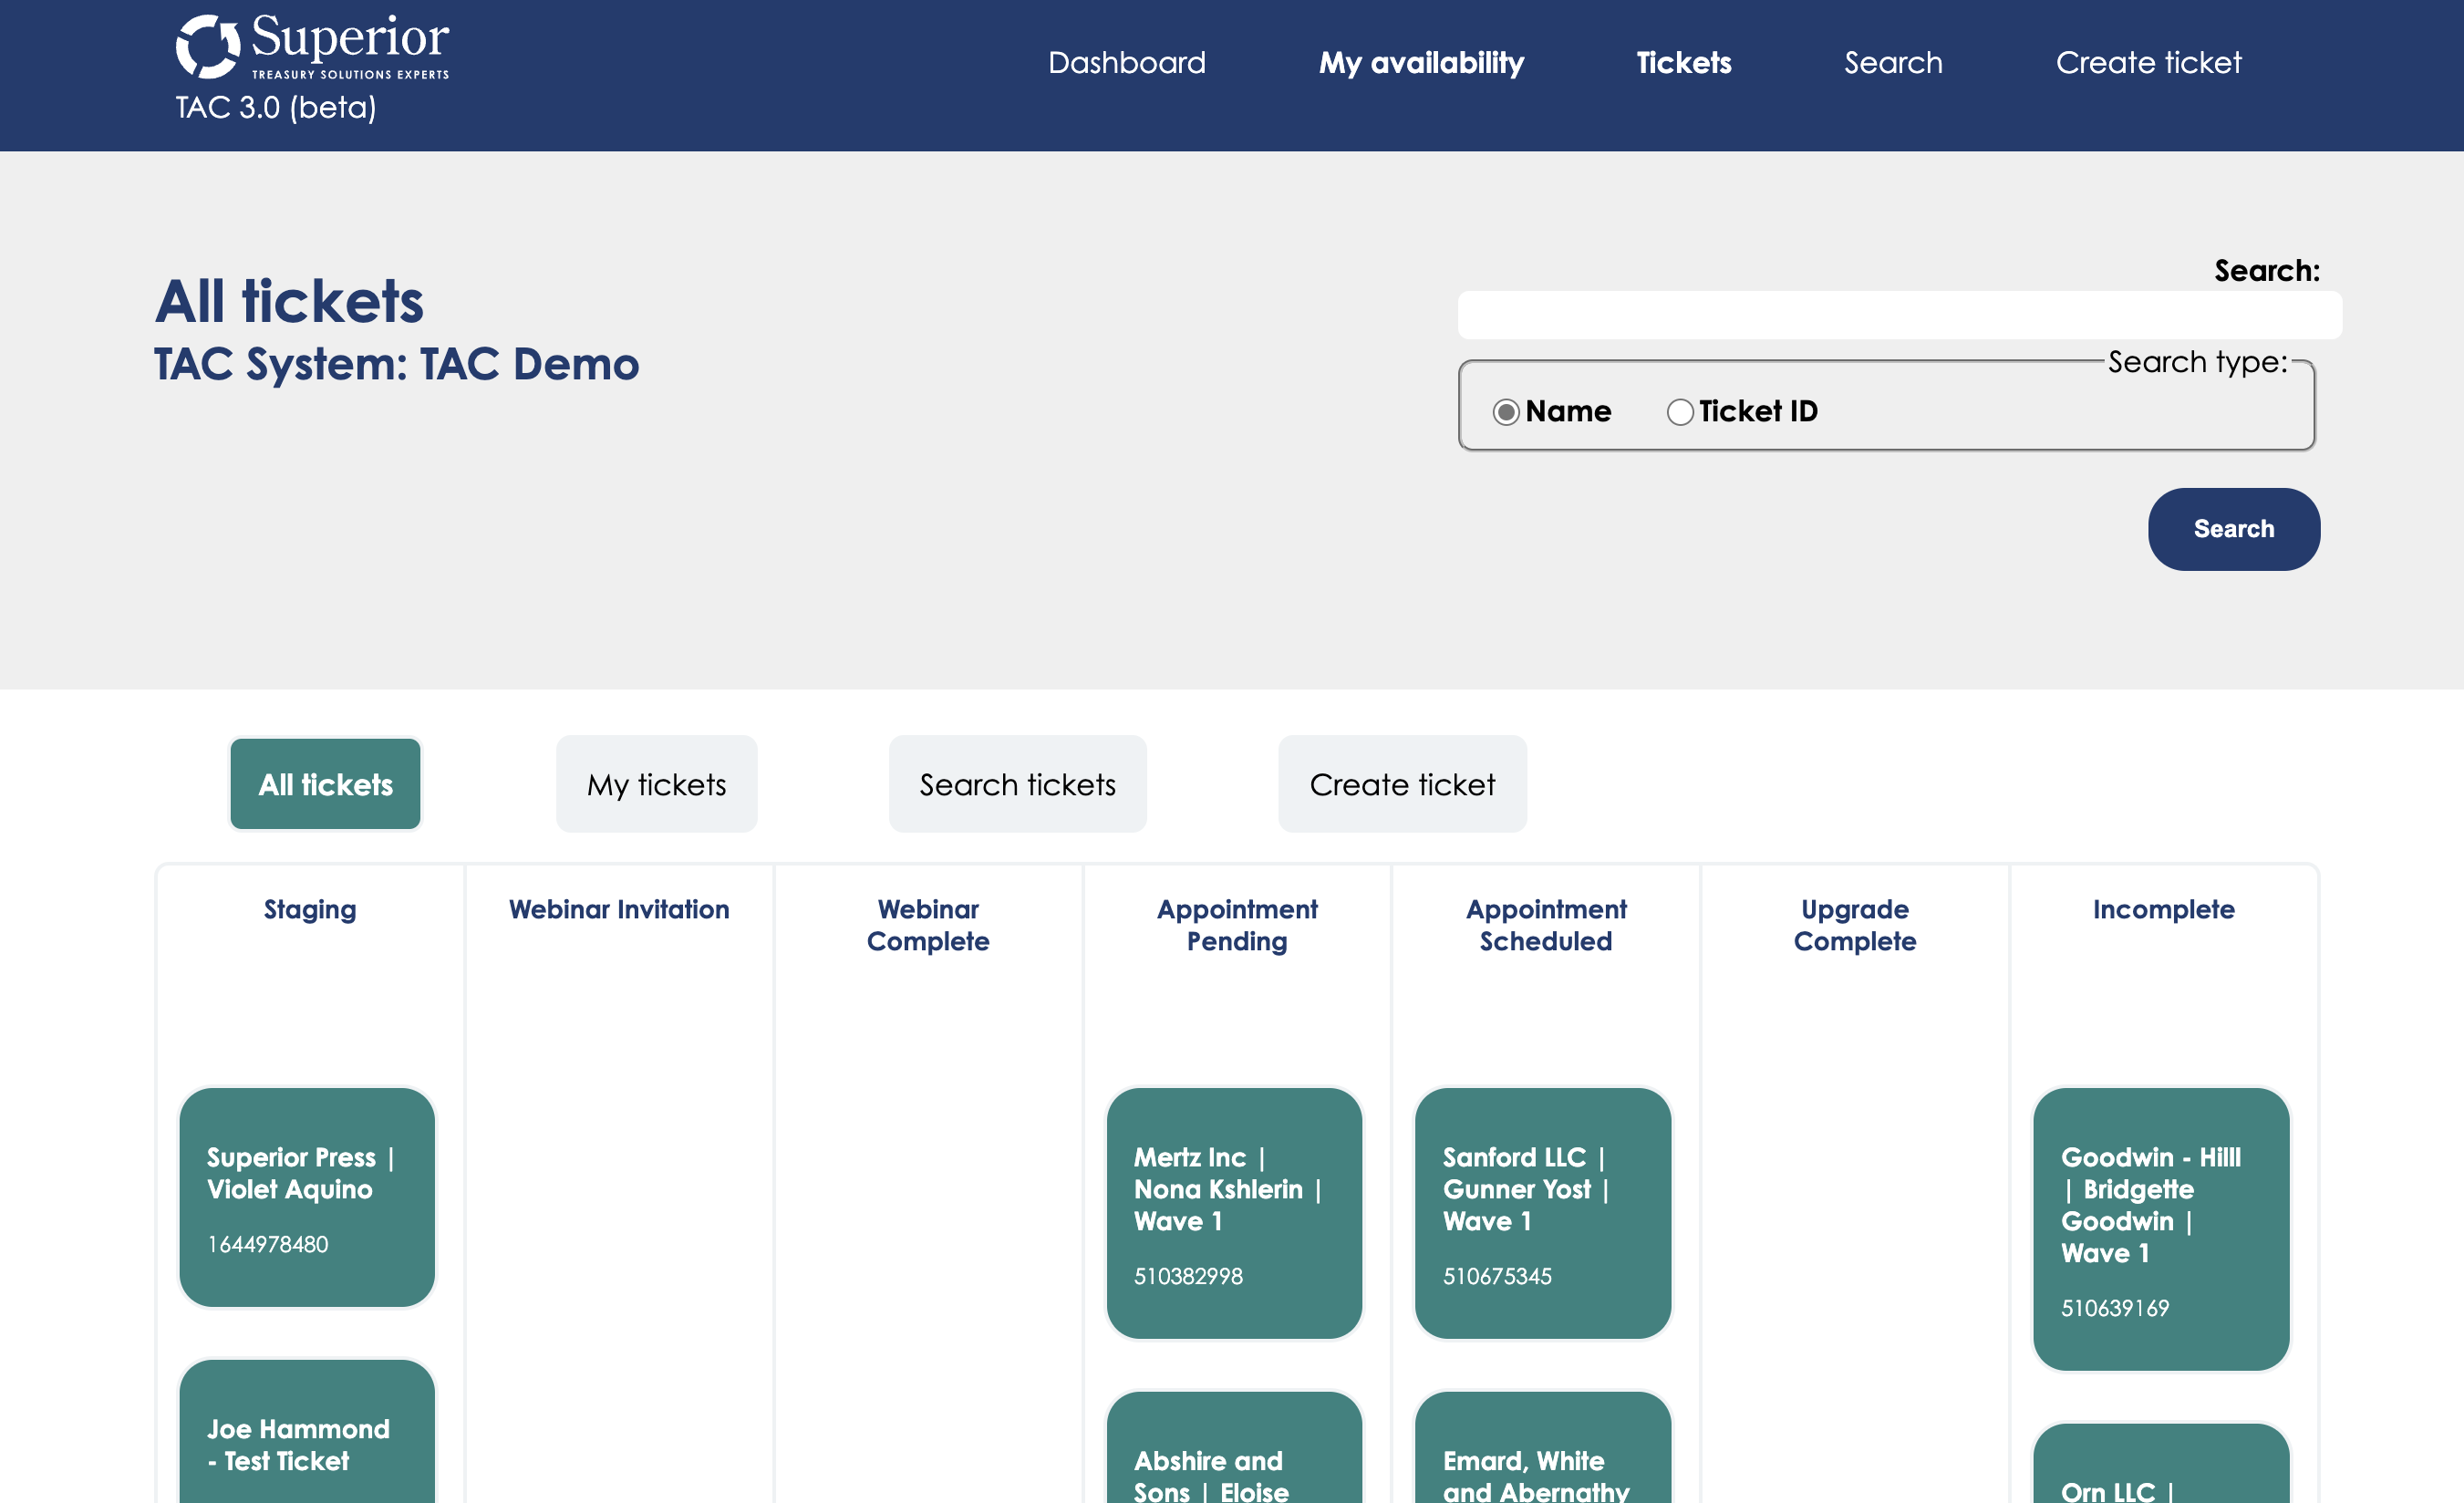The image size is (2464, 1503).
Task: Open the Abshire and Sons ticket card
Action: click(1234, 1448)
